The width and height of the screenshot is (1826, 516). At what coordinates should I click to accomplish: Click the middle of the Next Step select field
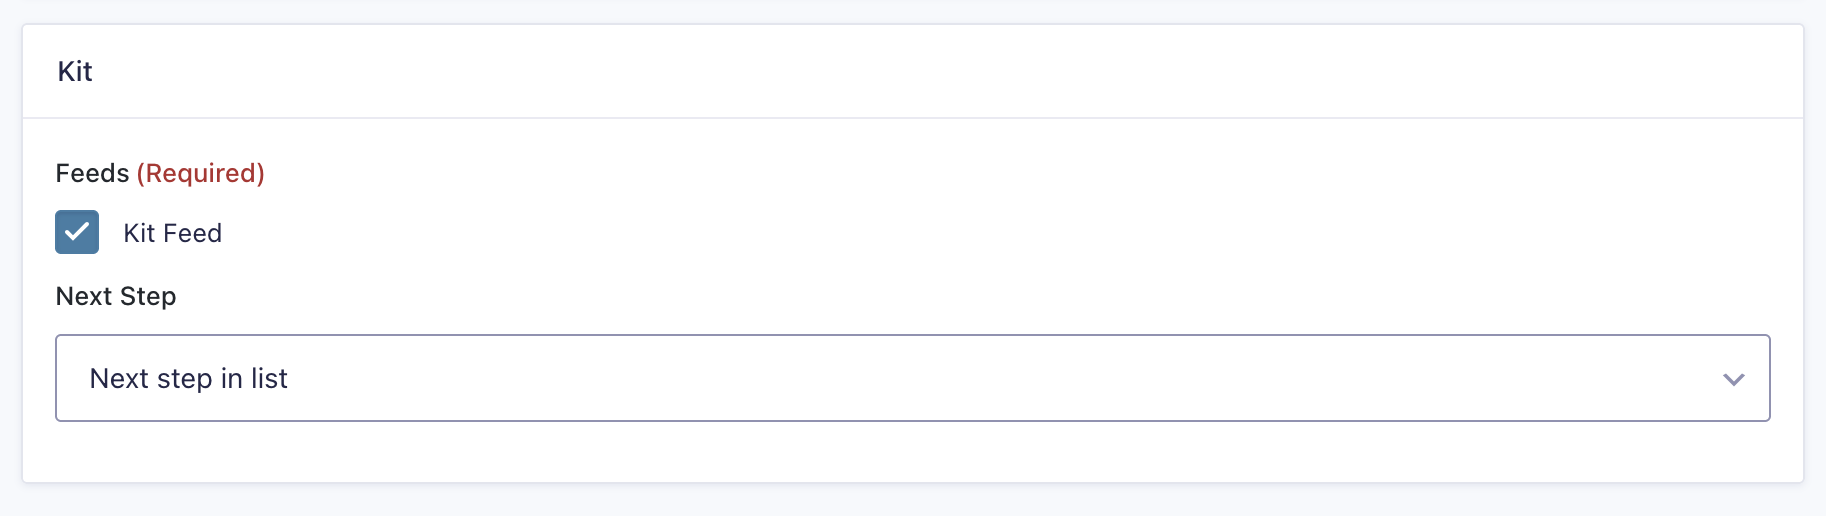coord(912,378)
